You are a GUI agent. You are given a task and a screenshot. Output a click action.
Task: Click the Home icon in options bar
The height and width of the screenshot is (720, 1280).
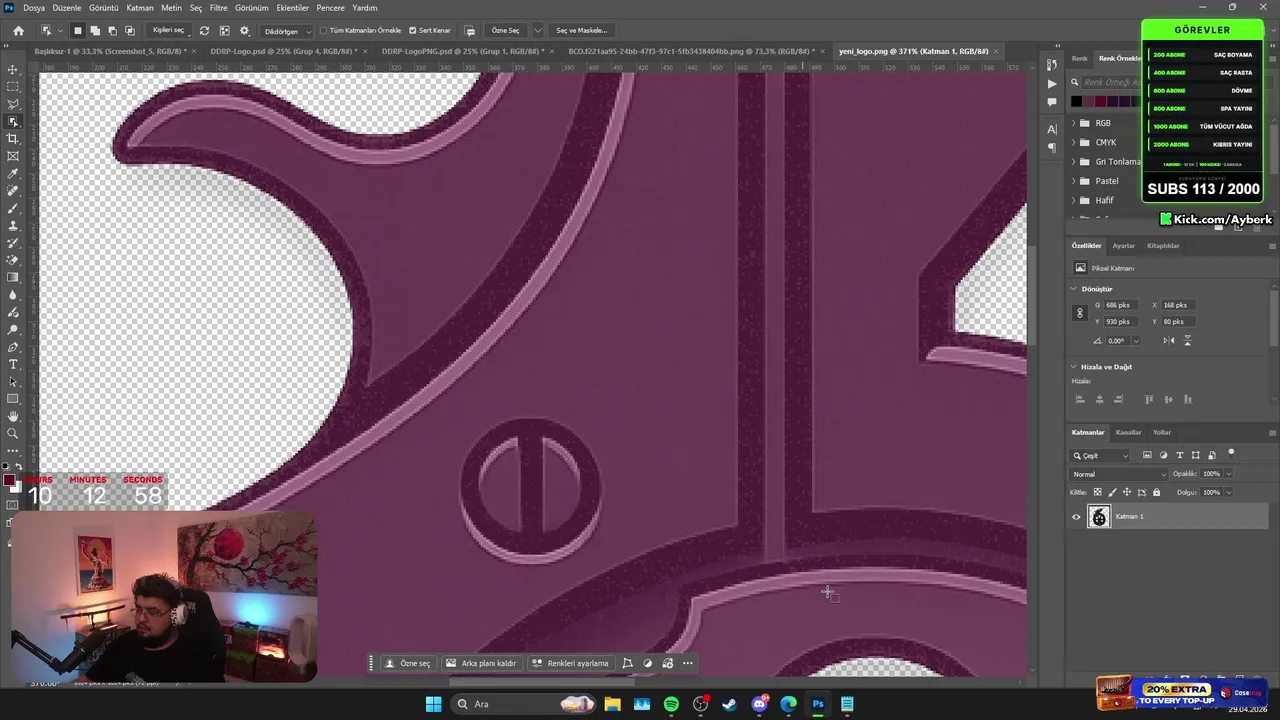18,30
